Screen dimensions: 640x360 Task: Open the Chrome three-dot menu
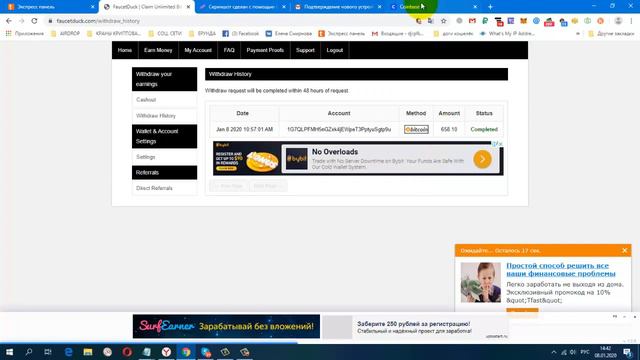tap(631, 21)
